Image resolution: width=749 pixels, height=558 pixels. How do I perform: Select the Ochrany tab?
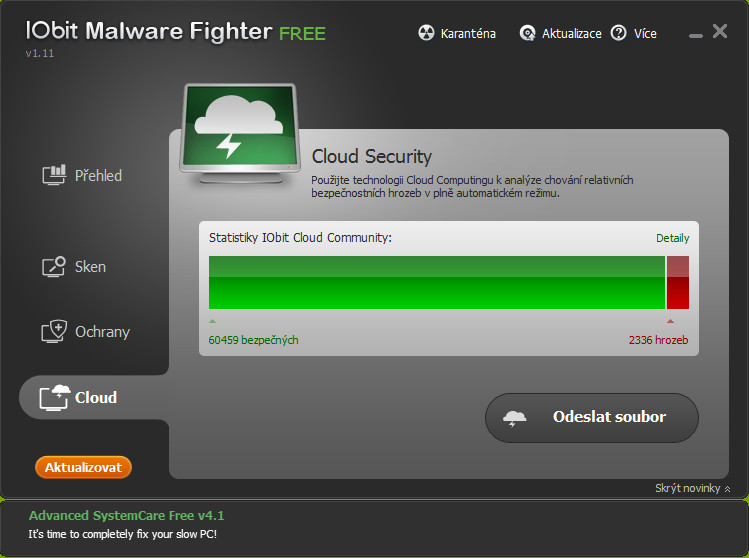[x=102, y=332]
